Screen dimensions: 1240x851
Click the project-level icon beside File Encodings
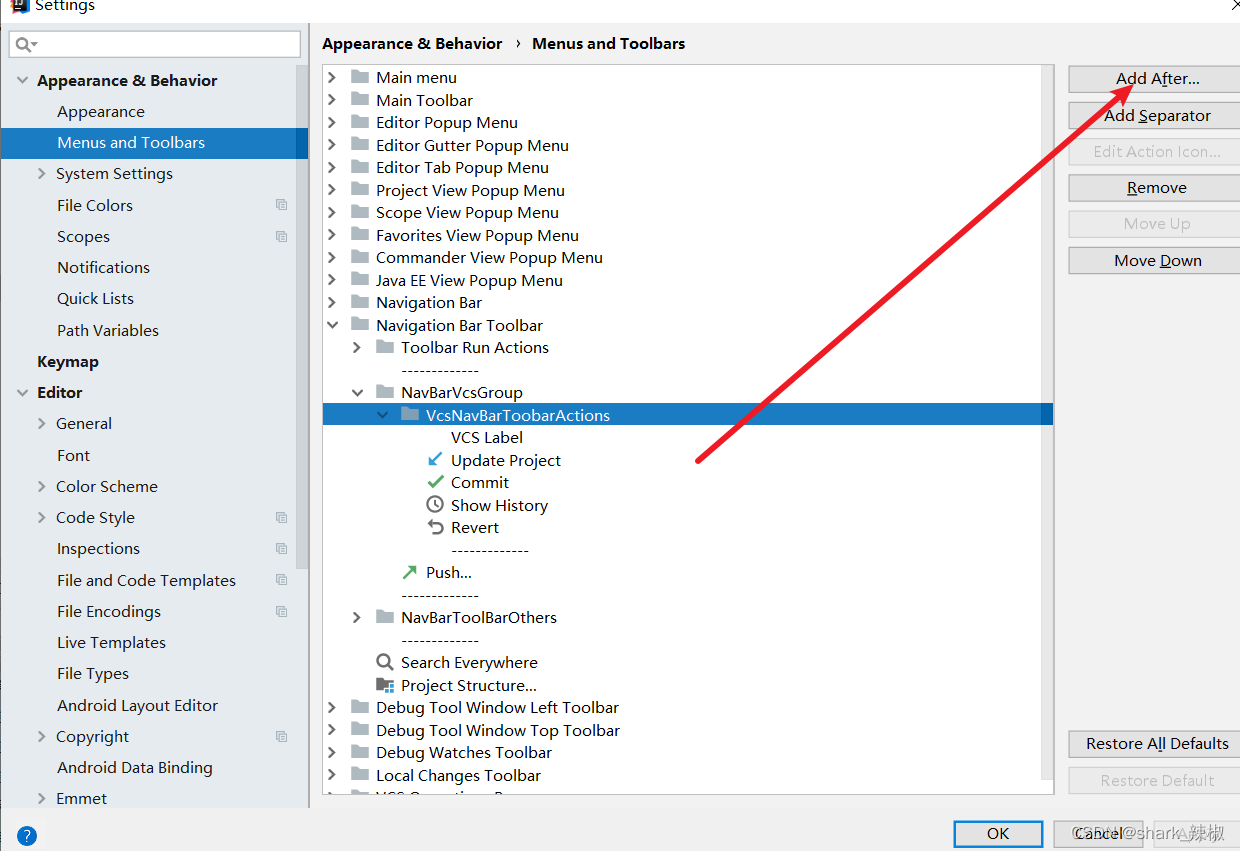(x=282, y=611)
